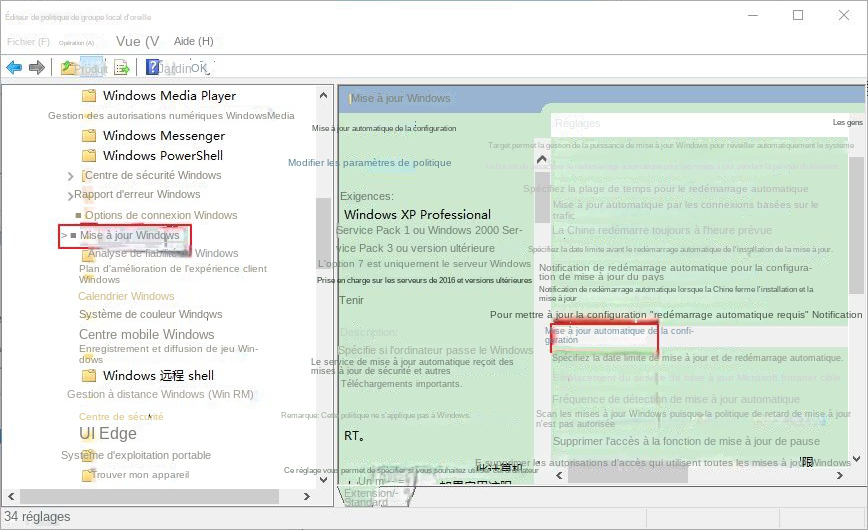Click folder icon beside Analyse de fiabilité Windows
Viewport: 868px width, 530px height.
click(x=87, y=255)
